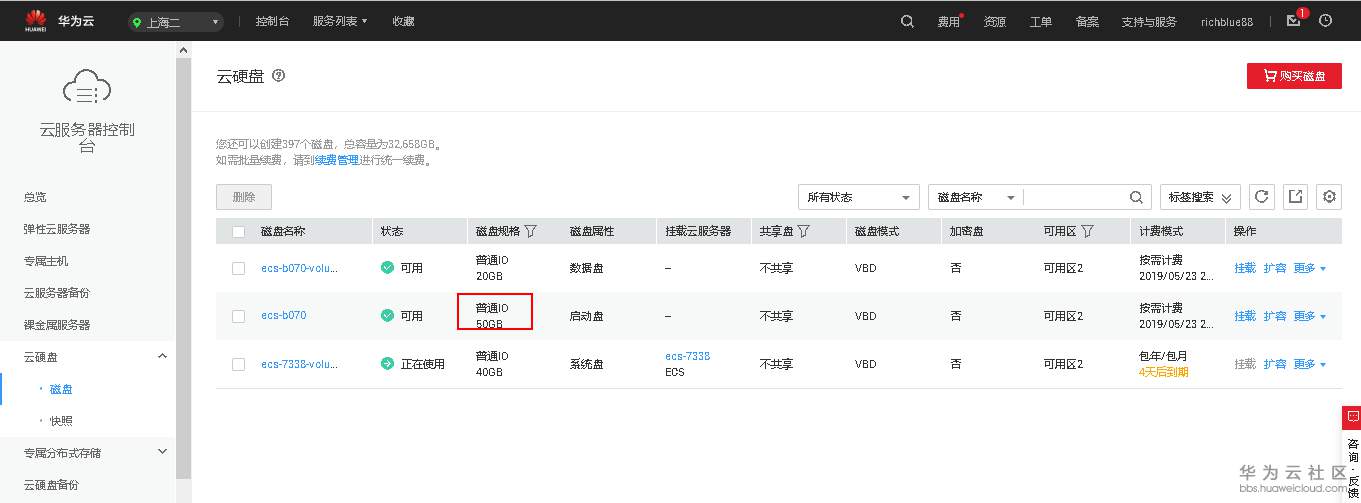Click the red consultation feedback icon
The width and height of the screenshot is (1361, 503).
1351,416
